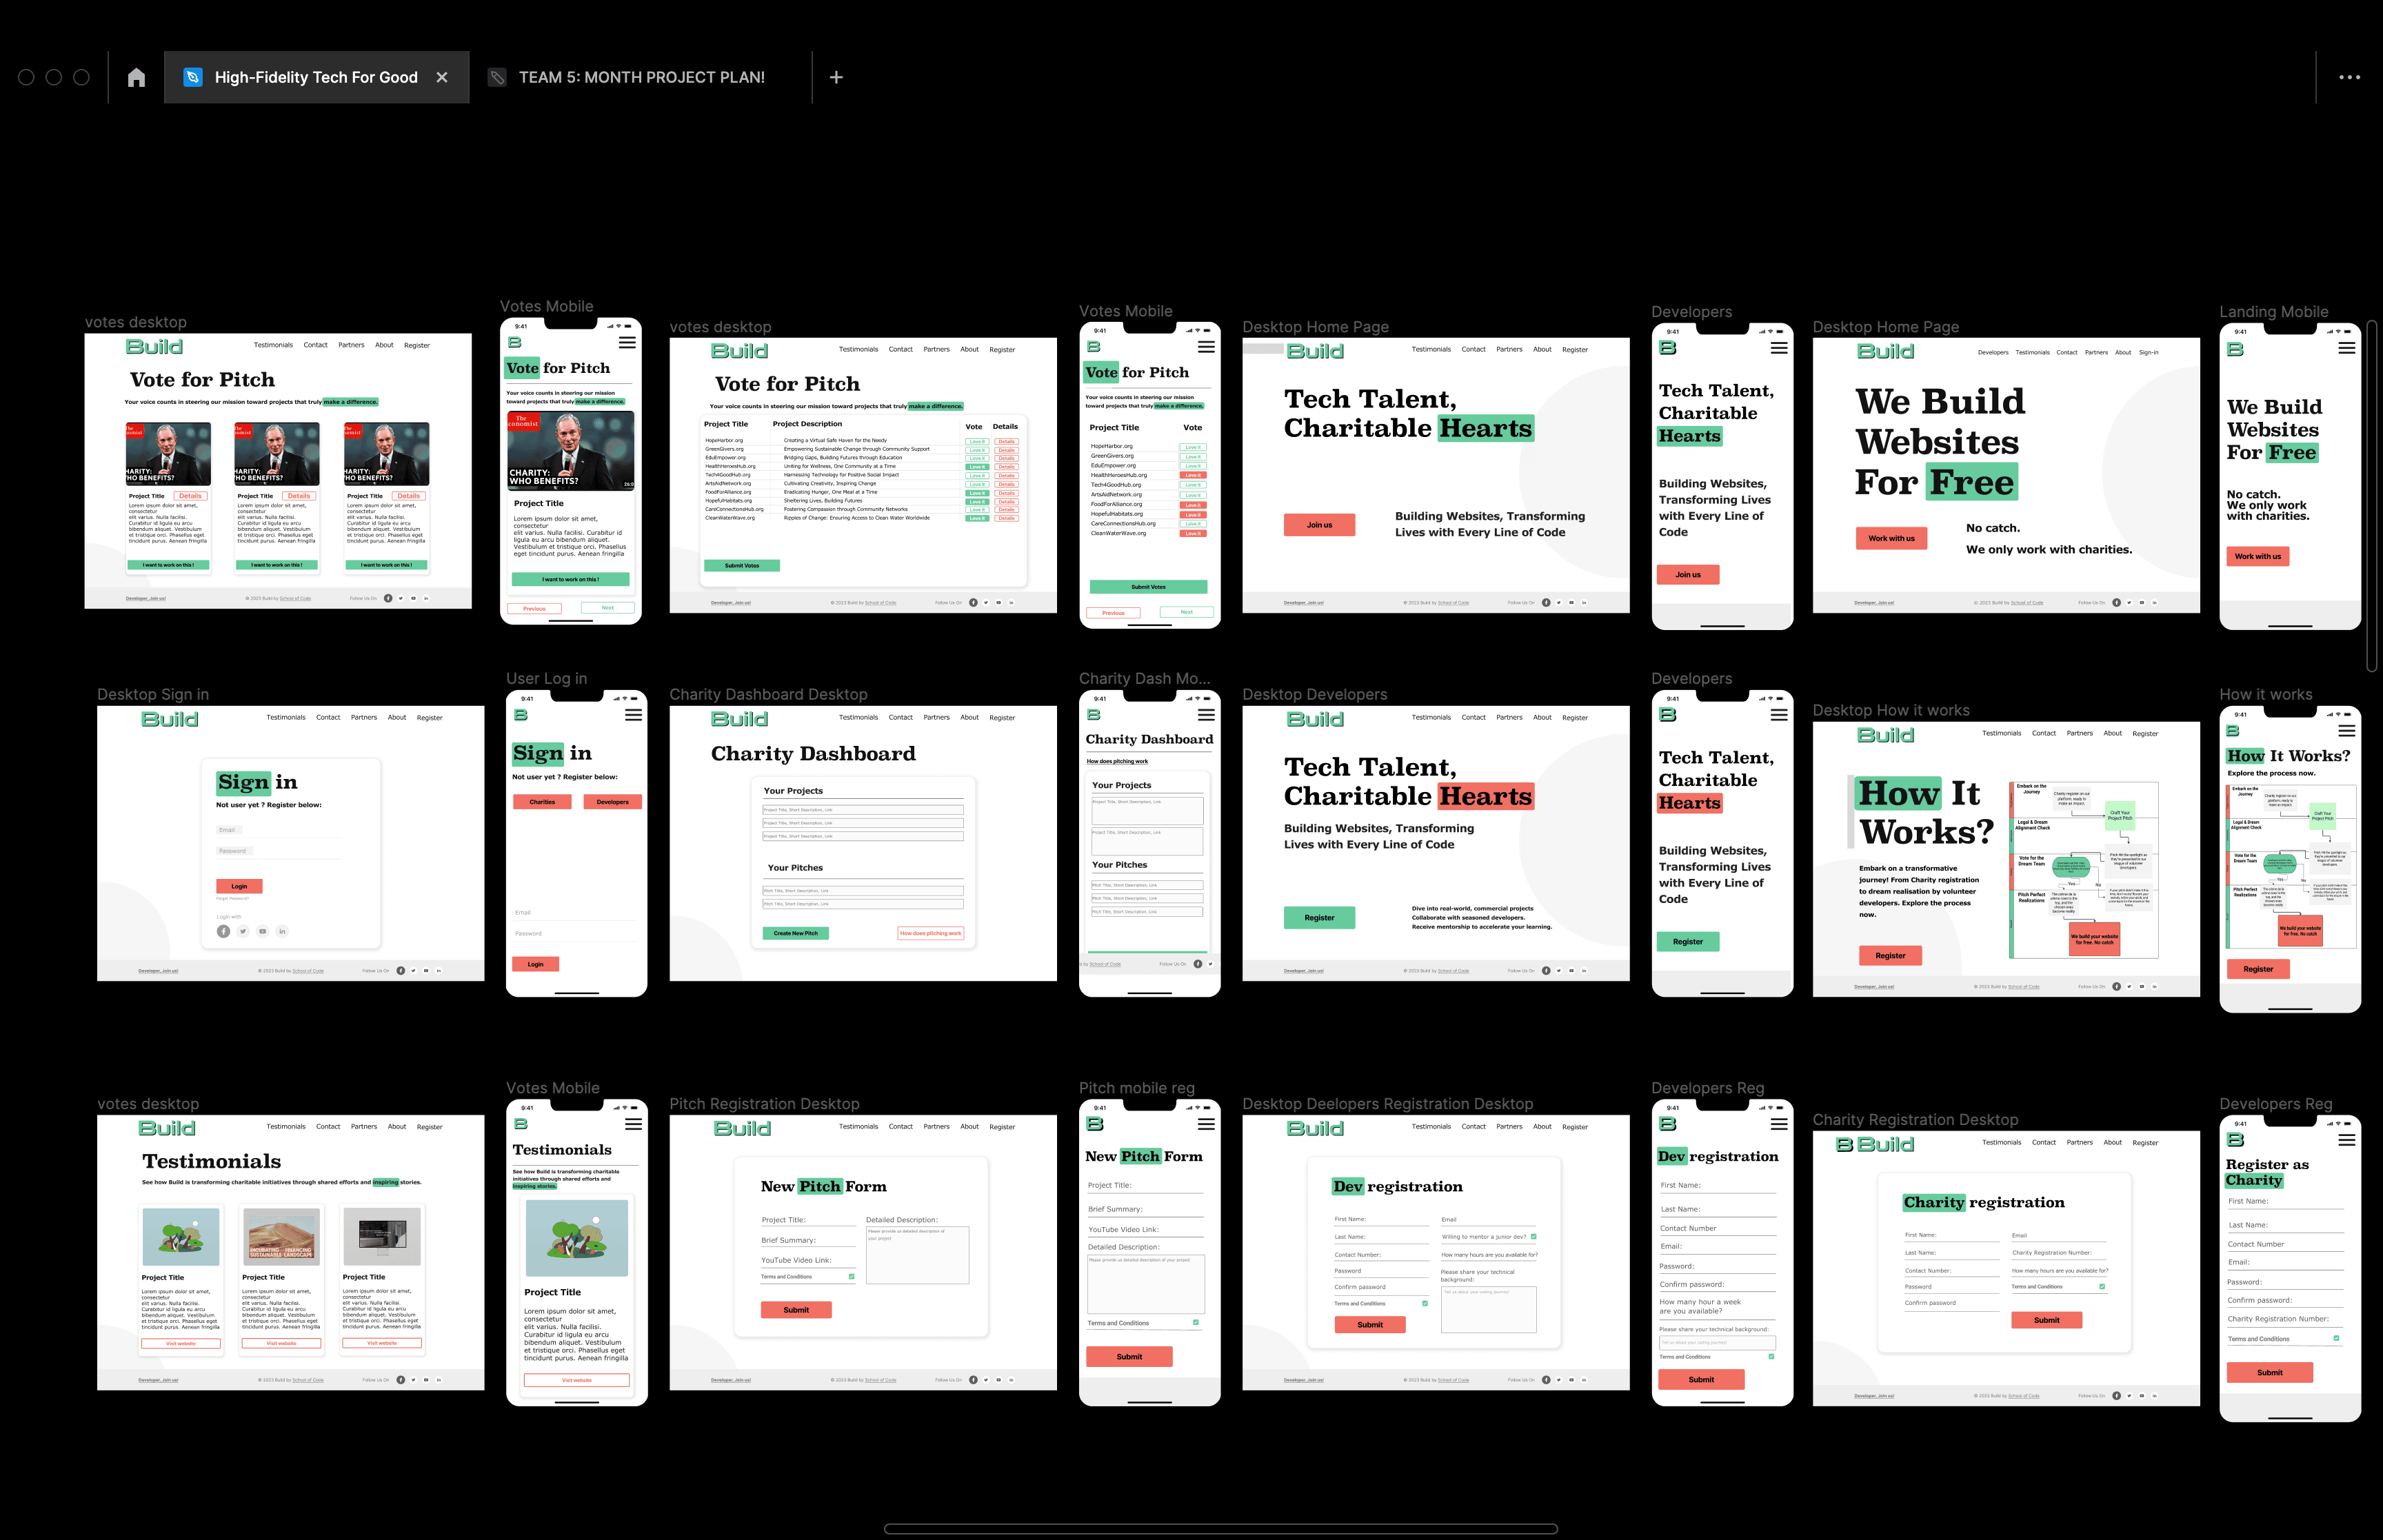The height and width of the screenshot is (1540, 2383).
Task: Select the Desktop How it works frame label
Action: coord(1891,710)
